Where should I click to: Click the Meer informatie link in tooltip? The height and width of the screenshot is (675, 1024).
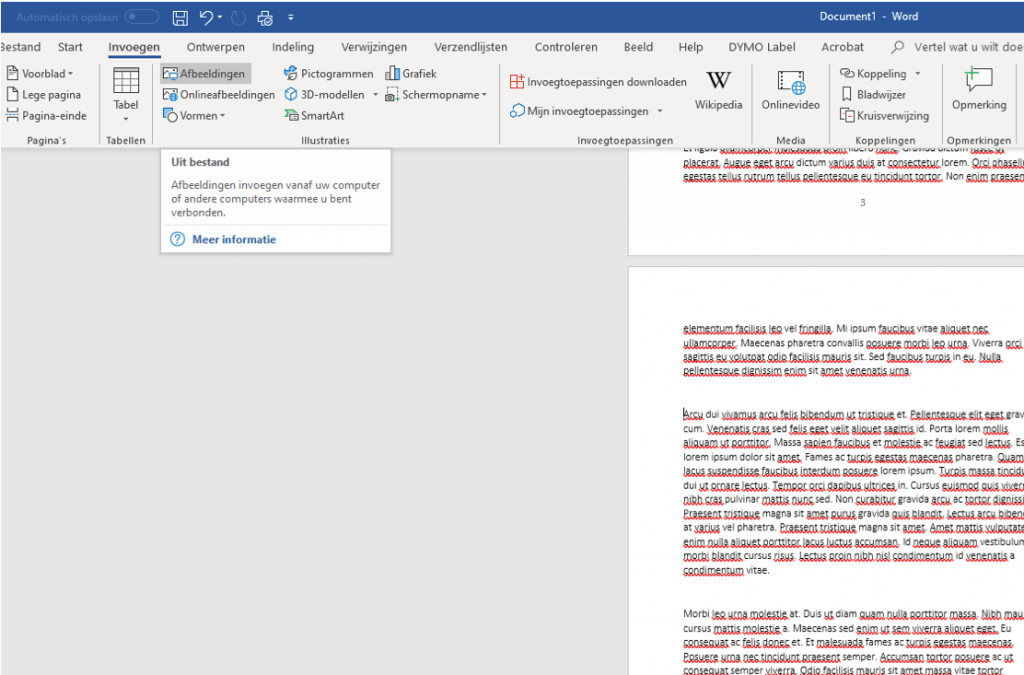click(x=234, y=240)
